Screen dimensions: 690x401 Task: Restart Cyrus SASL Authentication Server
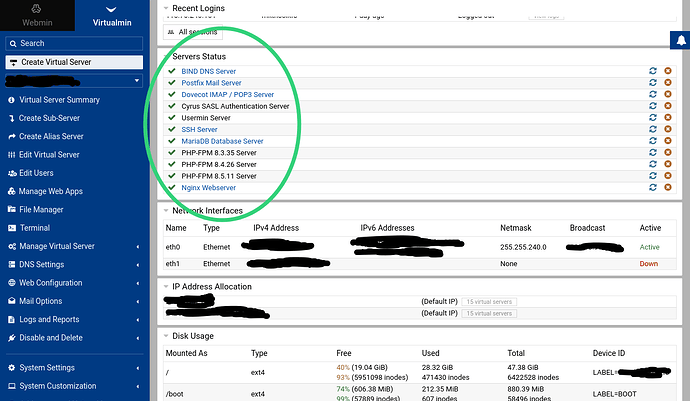pyautogui.click(x=653, y=106)
